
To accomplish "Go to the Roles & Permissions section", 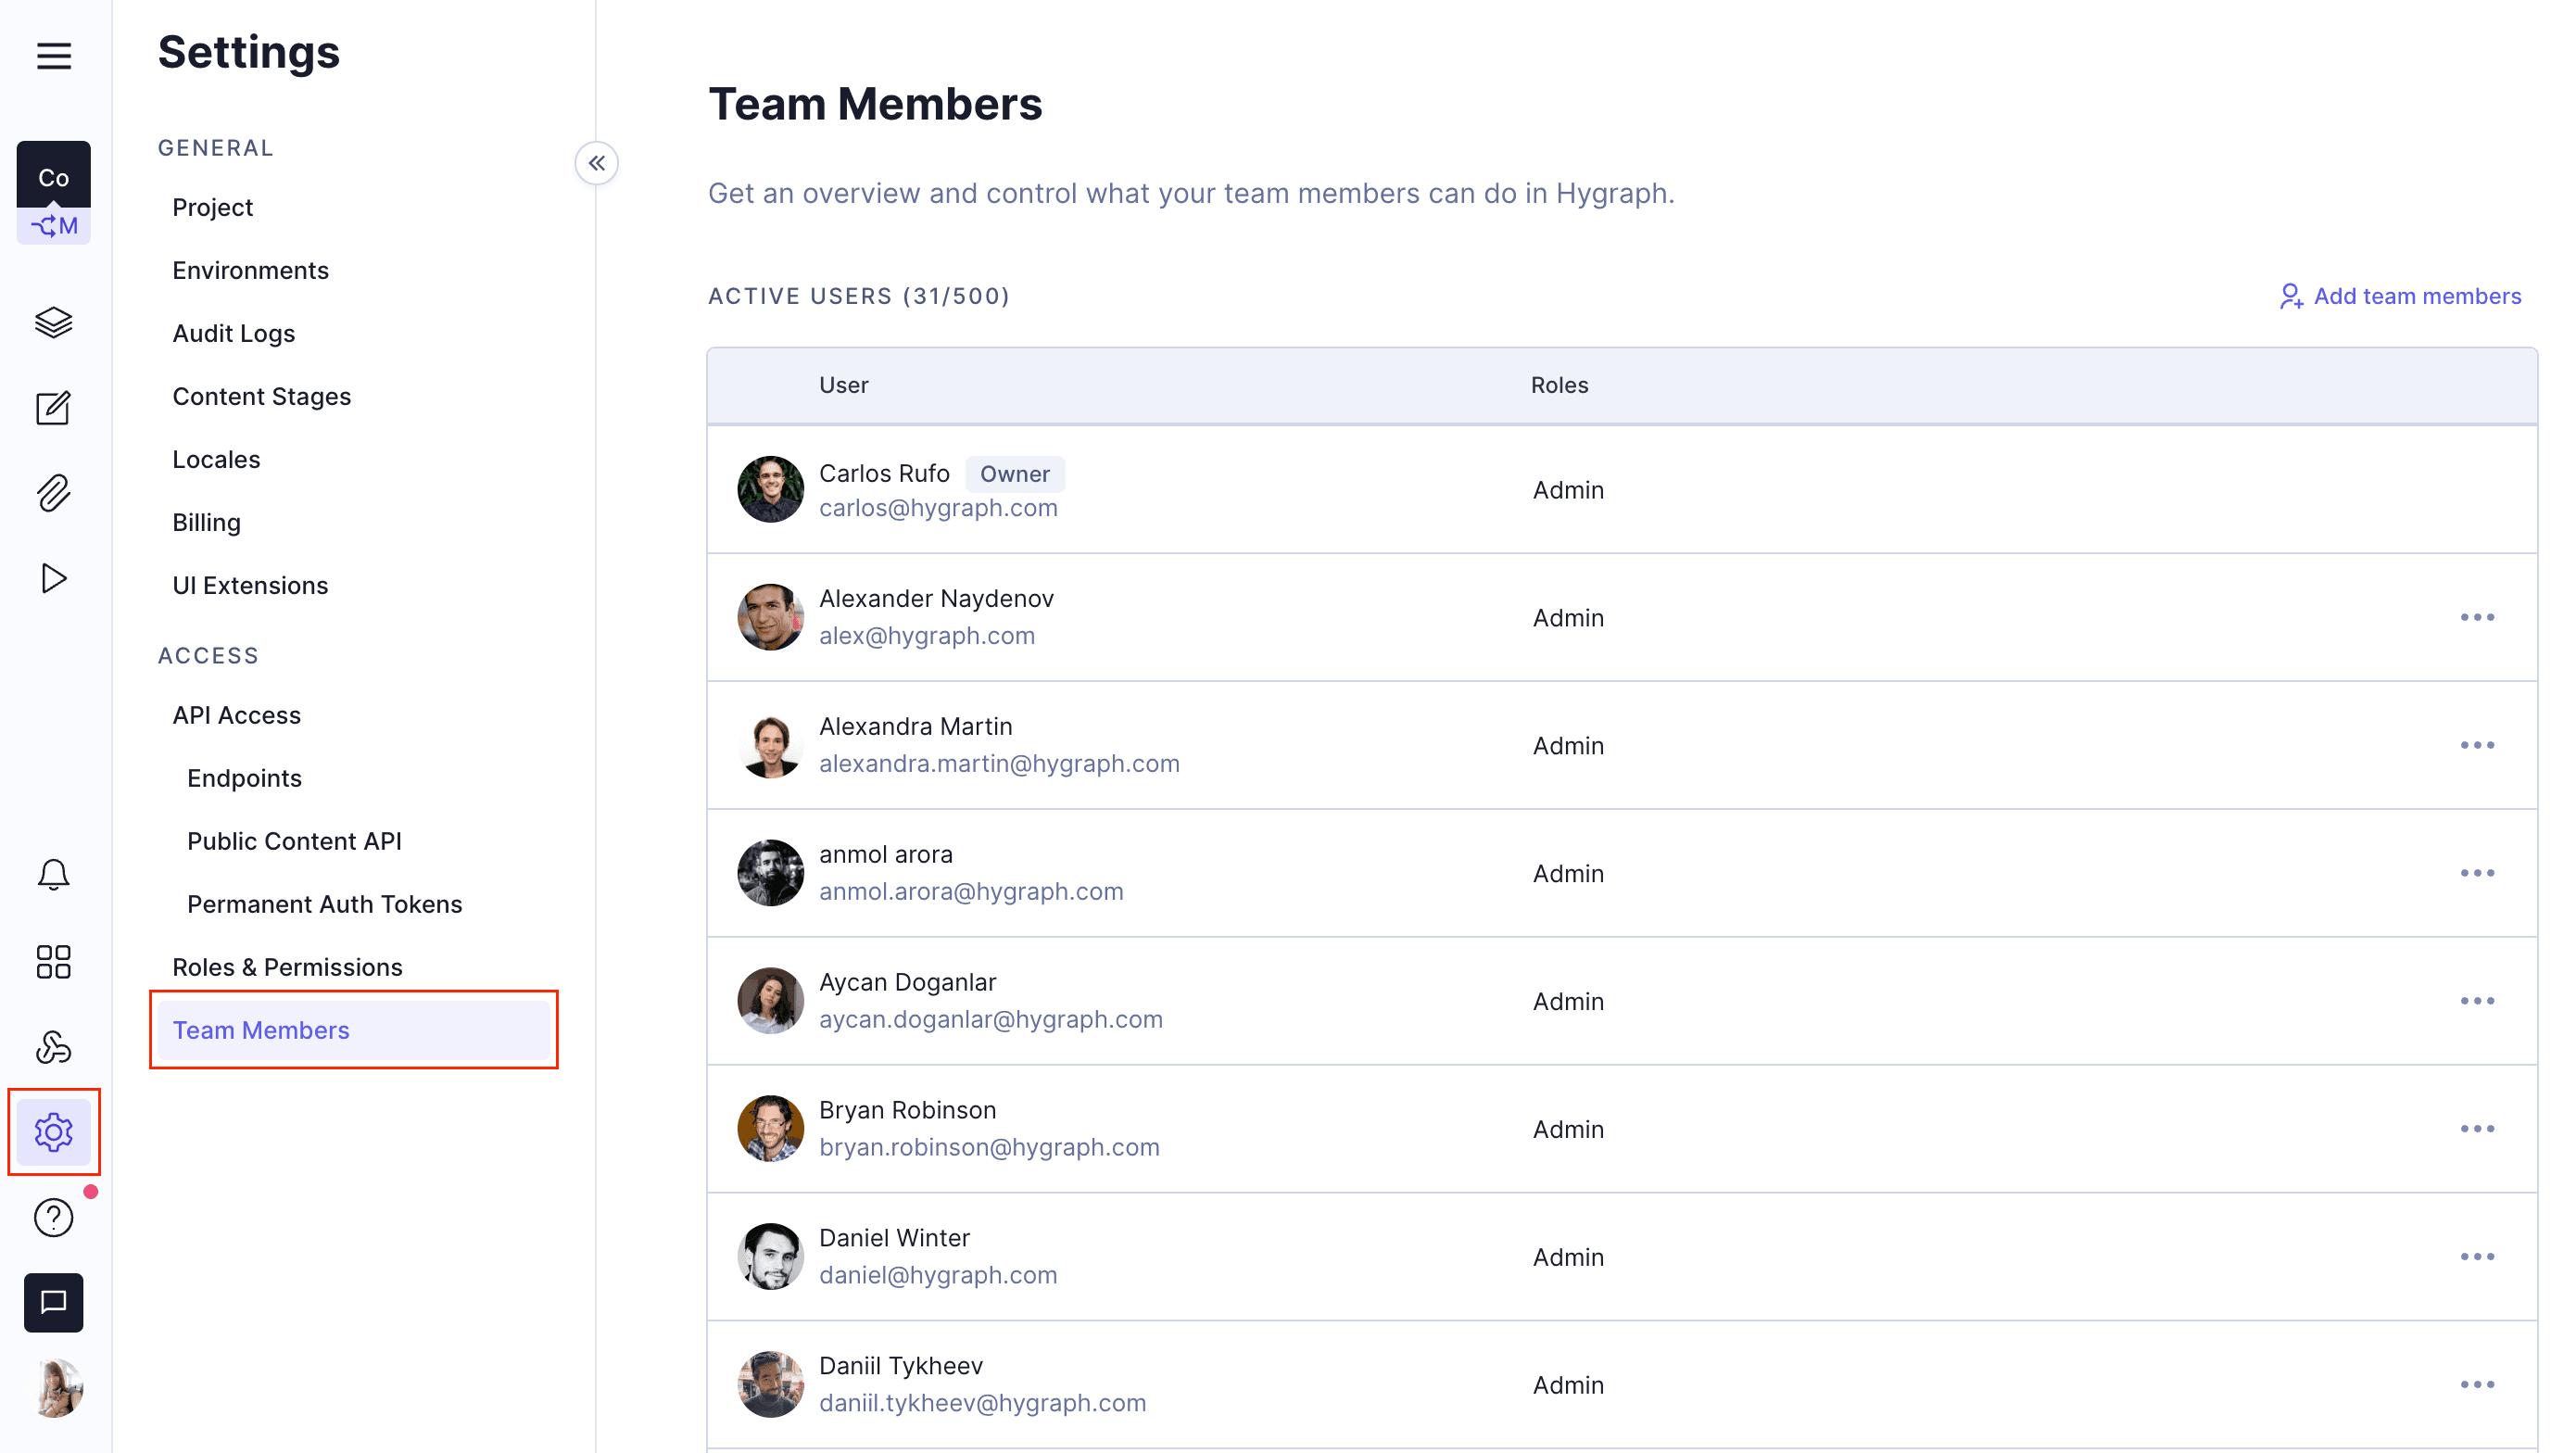I will click(x=287, y=966).
